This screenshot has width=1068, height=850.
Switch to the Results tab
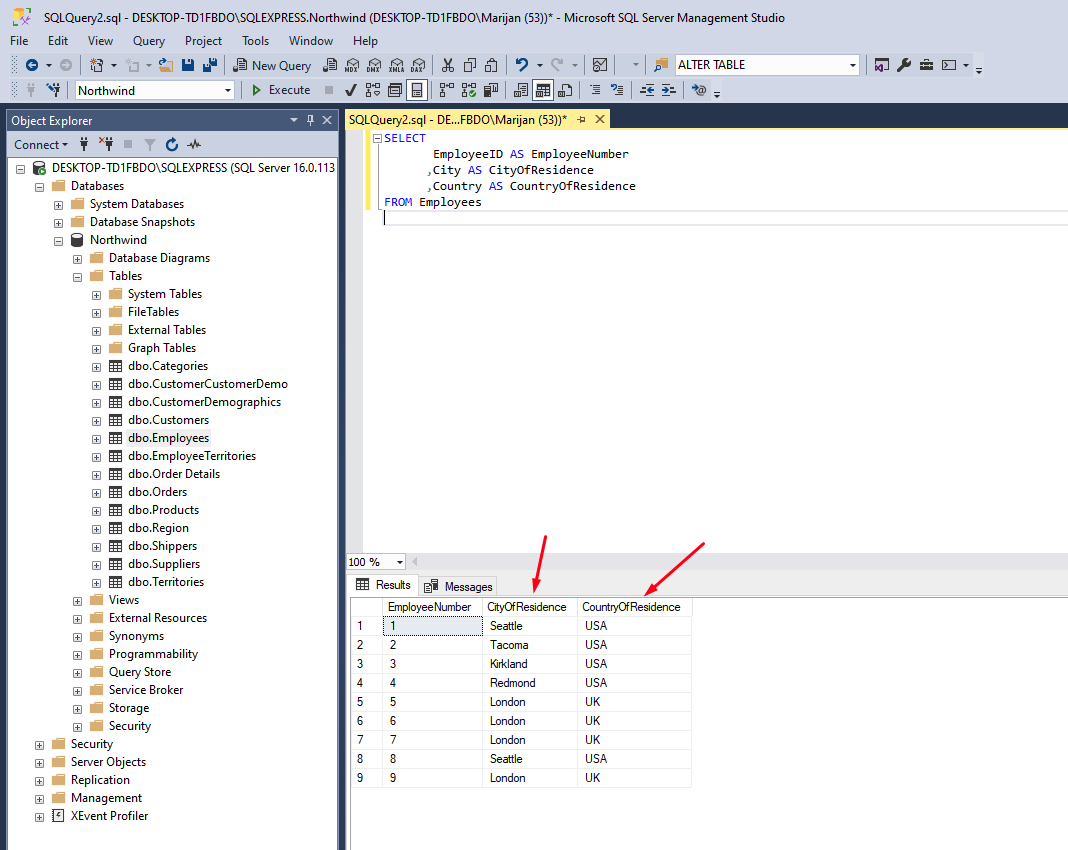(383, 585)
